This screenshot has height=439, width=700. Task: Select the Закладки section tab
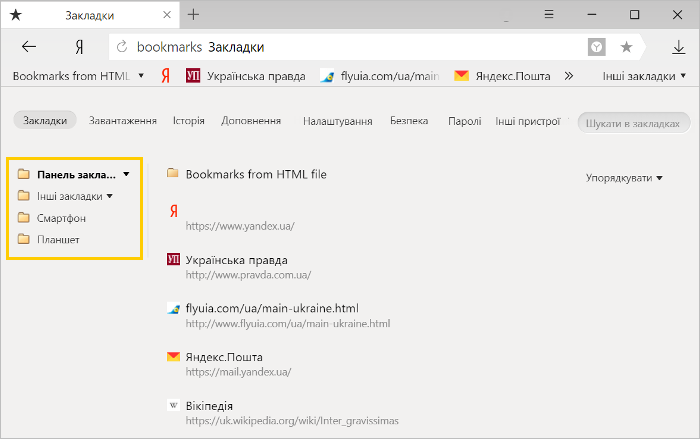[45, 121]
